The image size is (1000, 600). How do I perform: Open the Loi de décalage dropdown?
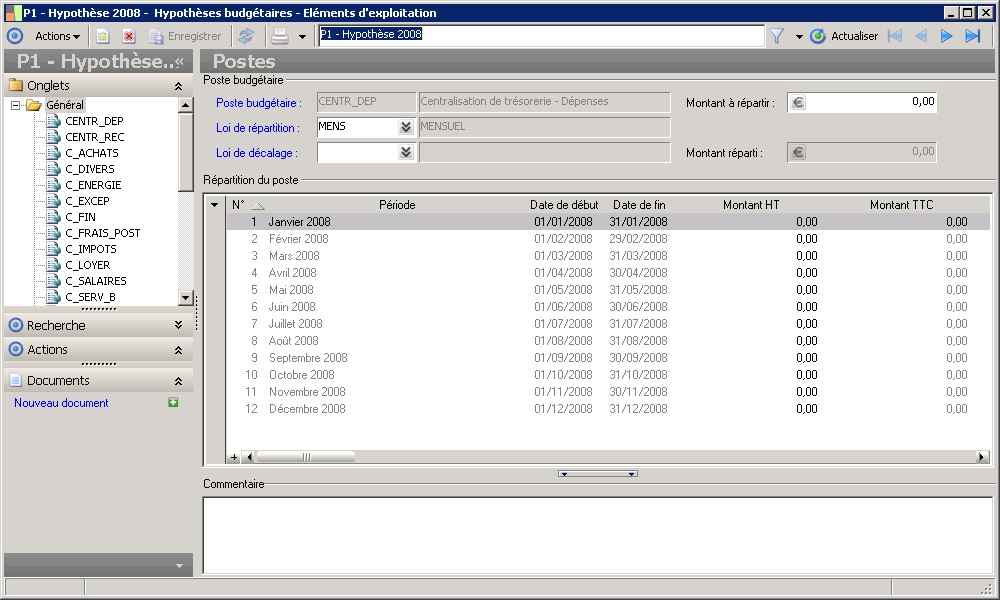pos(405,152)
